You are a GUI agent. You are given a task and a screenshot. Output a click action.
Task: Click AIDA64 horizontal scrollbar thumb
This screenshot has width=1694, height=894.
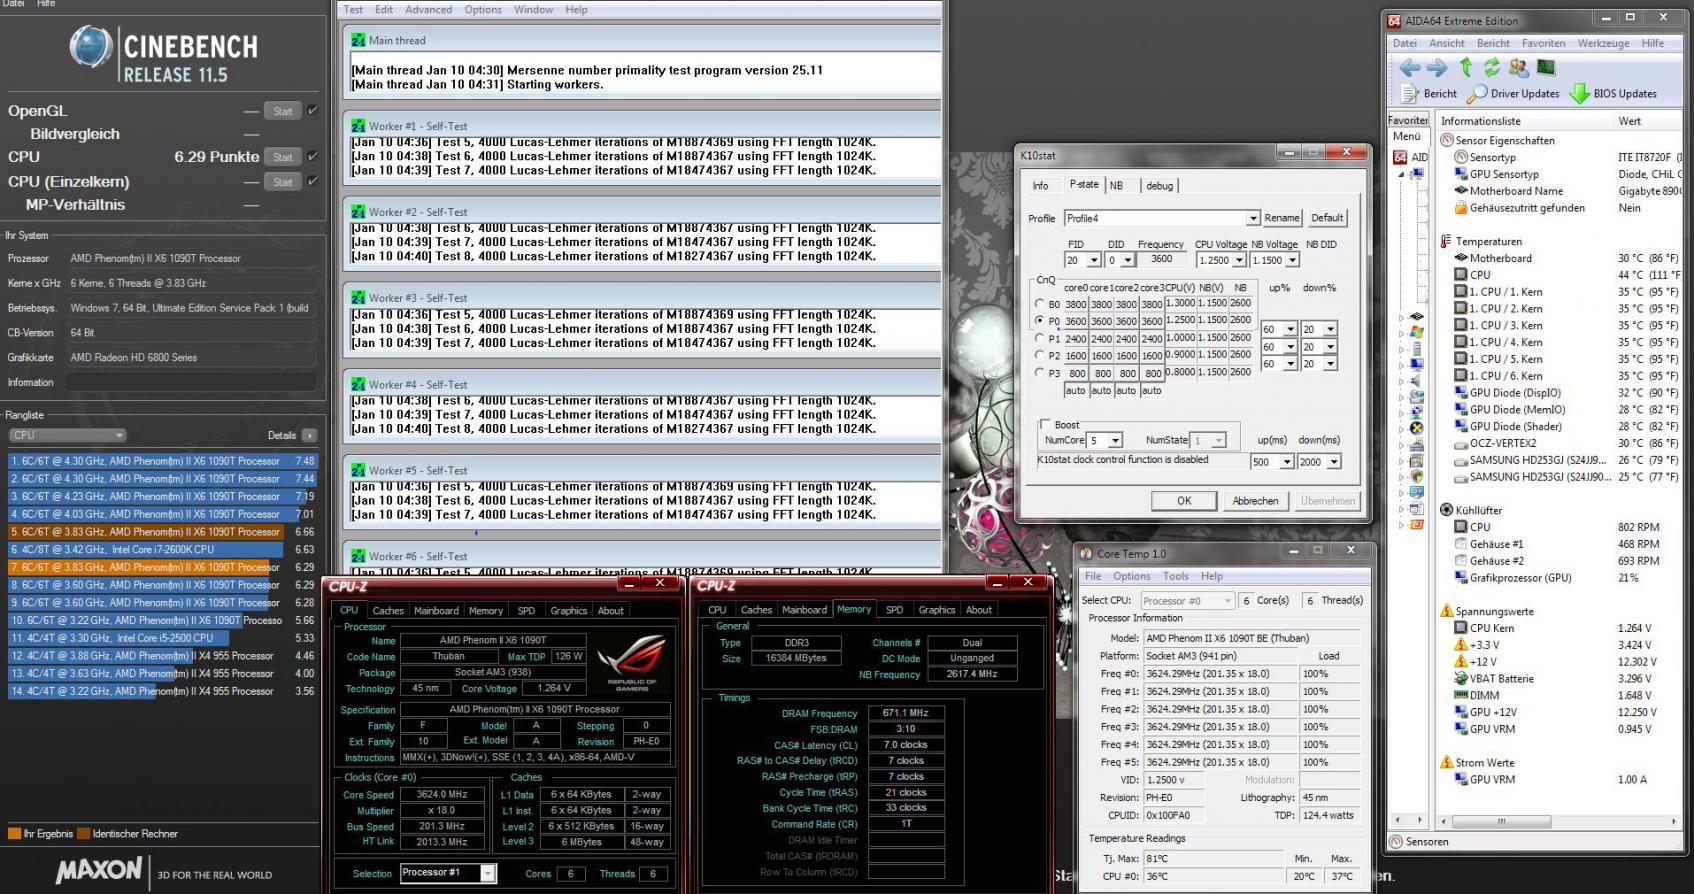click(x=1501, y=821)
